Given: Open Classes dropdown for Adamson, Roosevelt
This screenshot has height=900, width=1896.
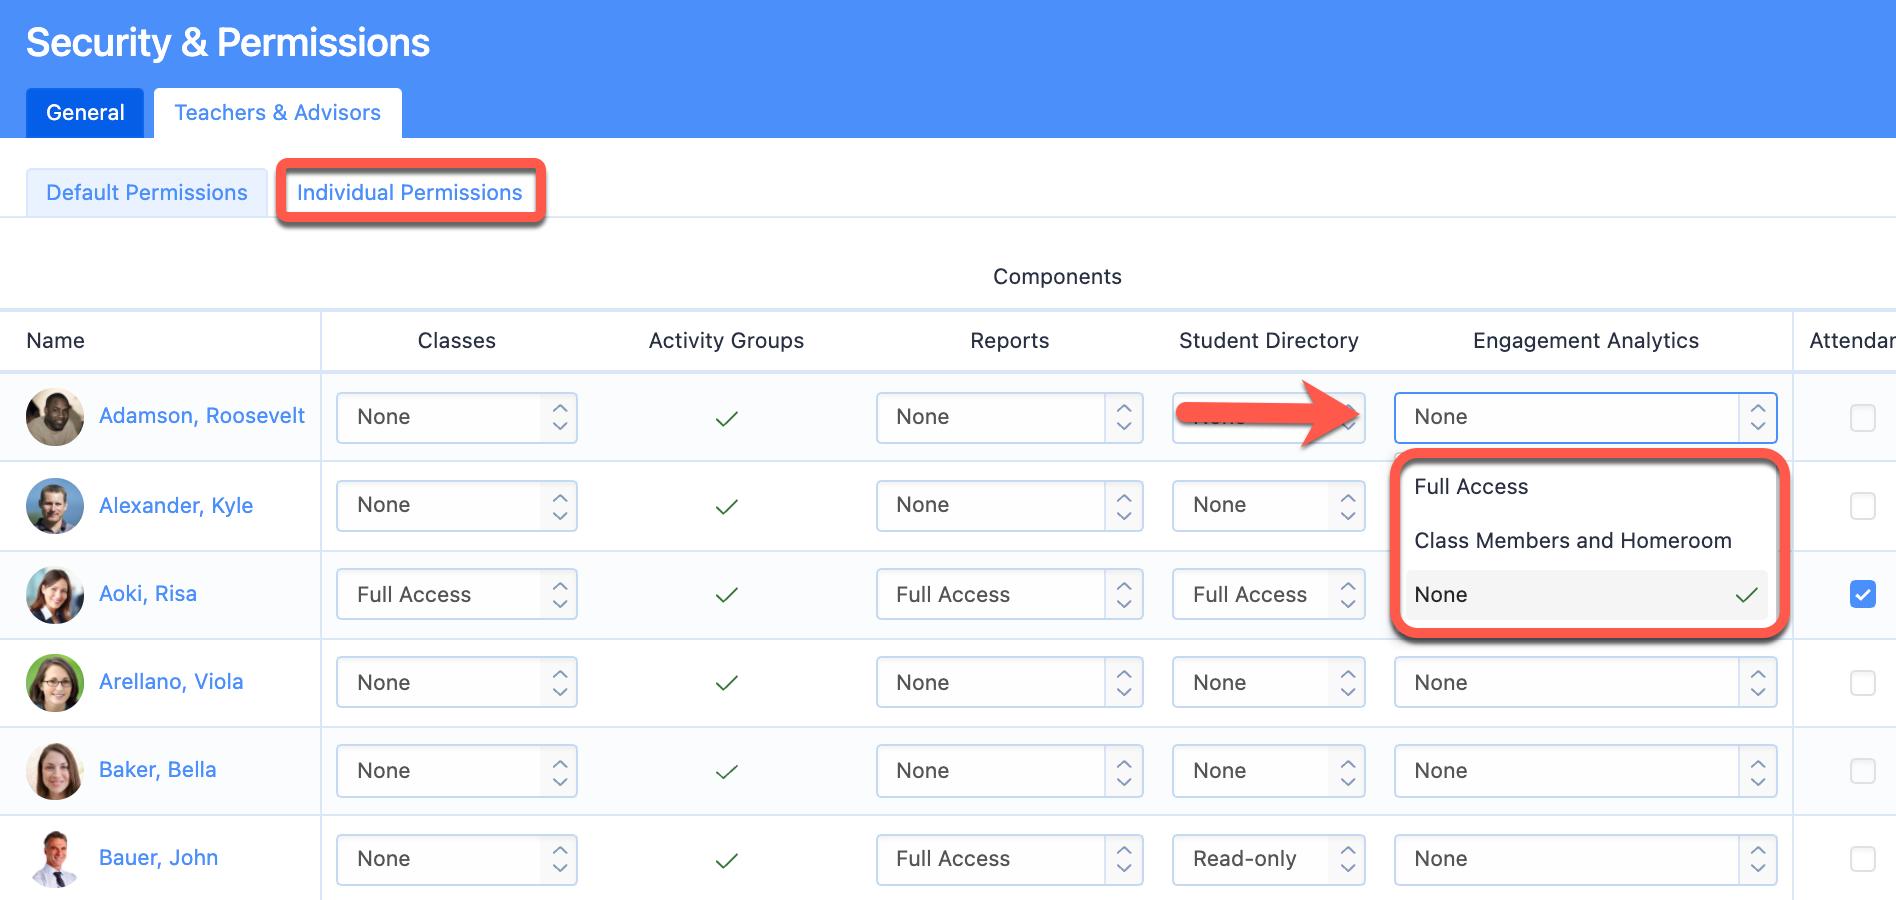Looking at the screenshot, I should pos(457,417).
